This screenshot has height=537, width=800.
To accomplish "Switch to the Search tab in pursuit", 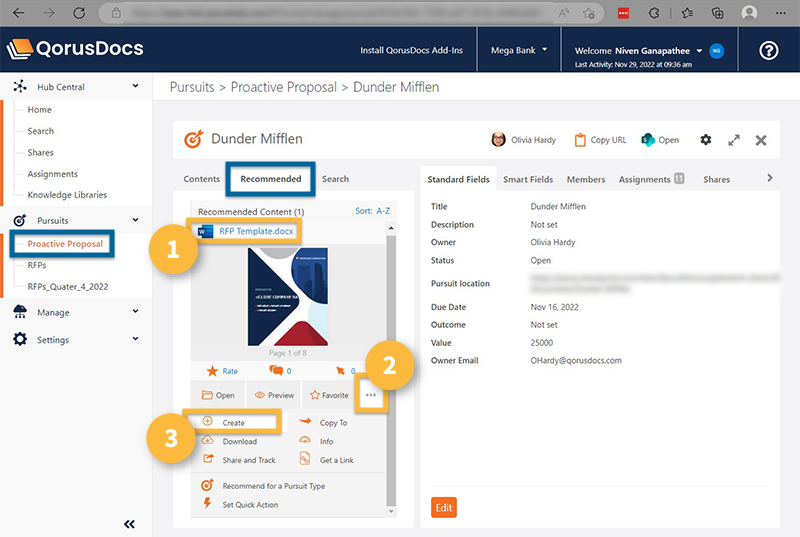I will tap(335, 179).
